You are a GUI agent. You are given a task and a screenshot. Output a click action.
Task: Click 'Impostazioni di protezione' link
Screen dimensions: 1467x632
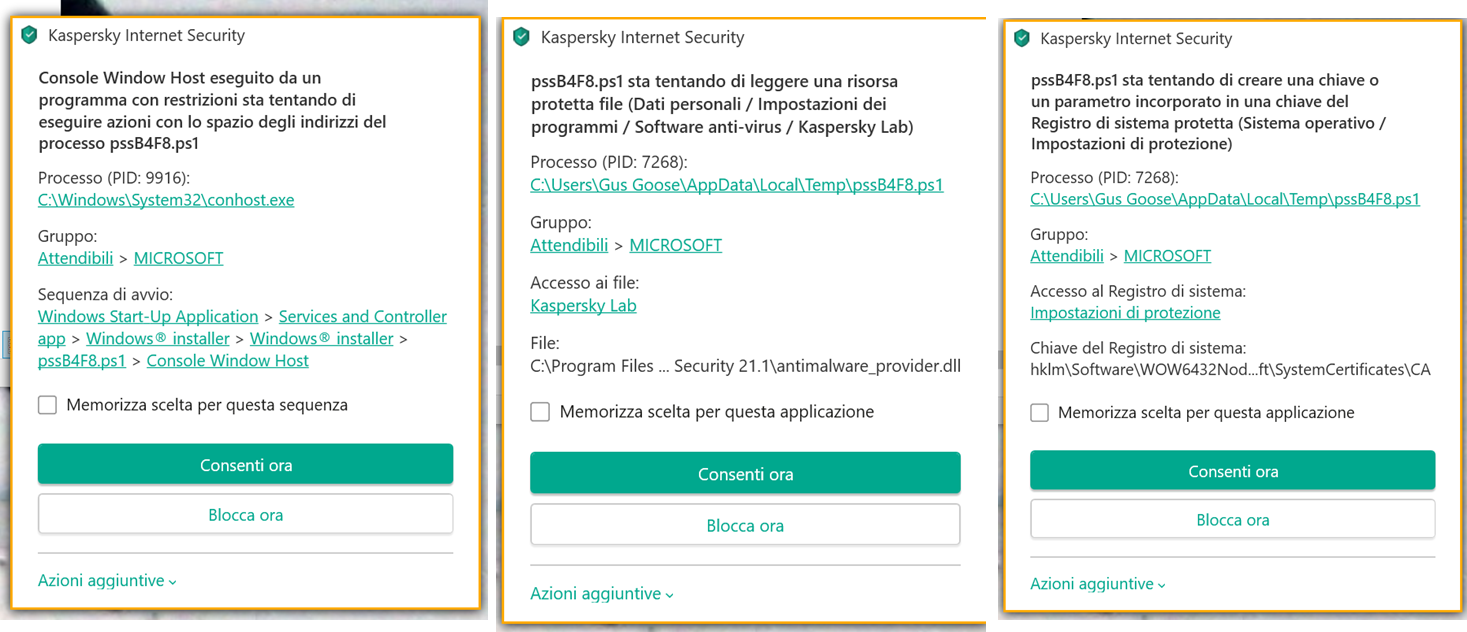click(x=1125, y=313)
